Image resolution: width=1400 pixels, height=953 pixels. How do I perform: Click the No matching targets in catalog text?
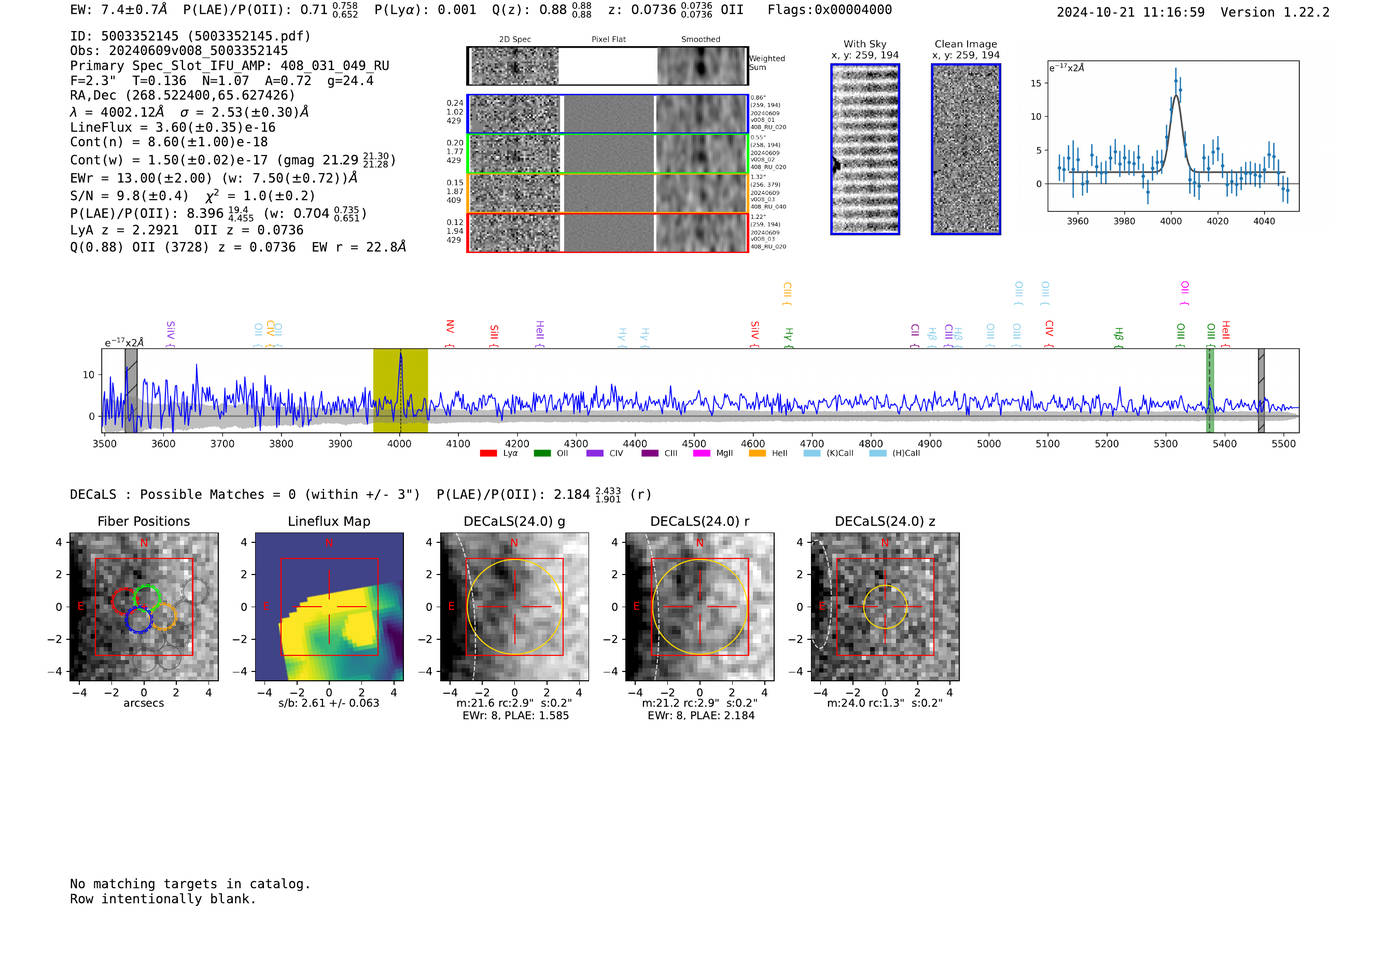click(x=190, y=884)
